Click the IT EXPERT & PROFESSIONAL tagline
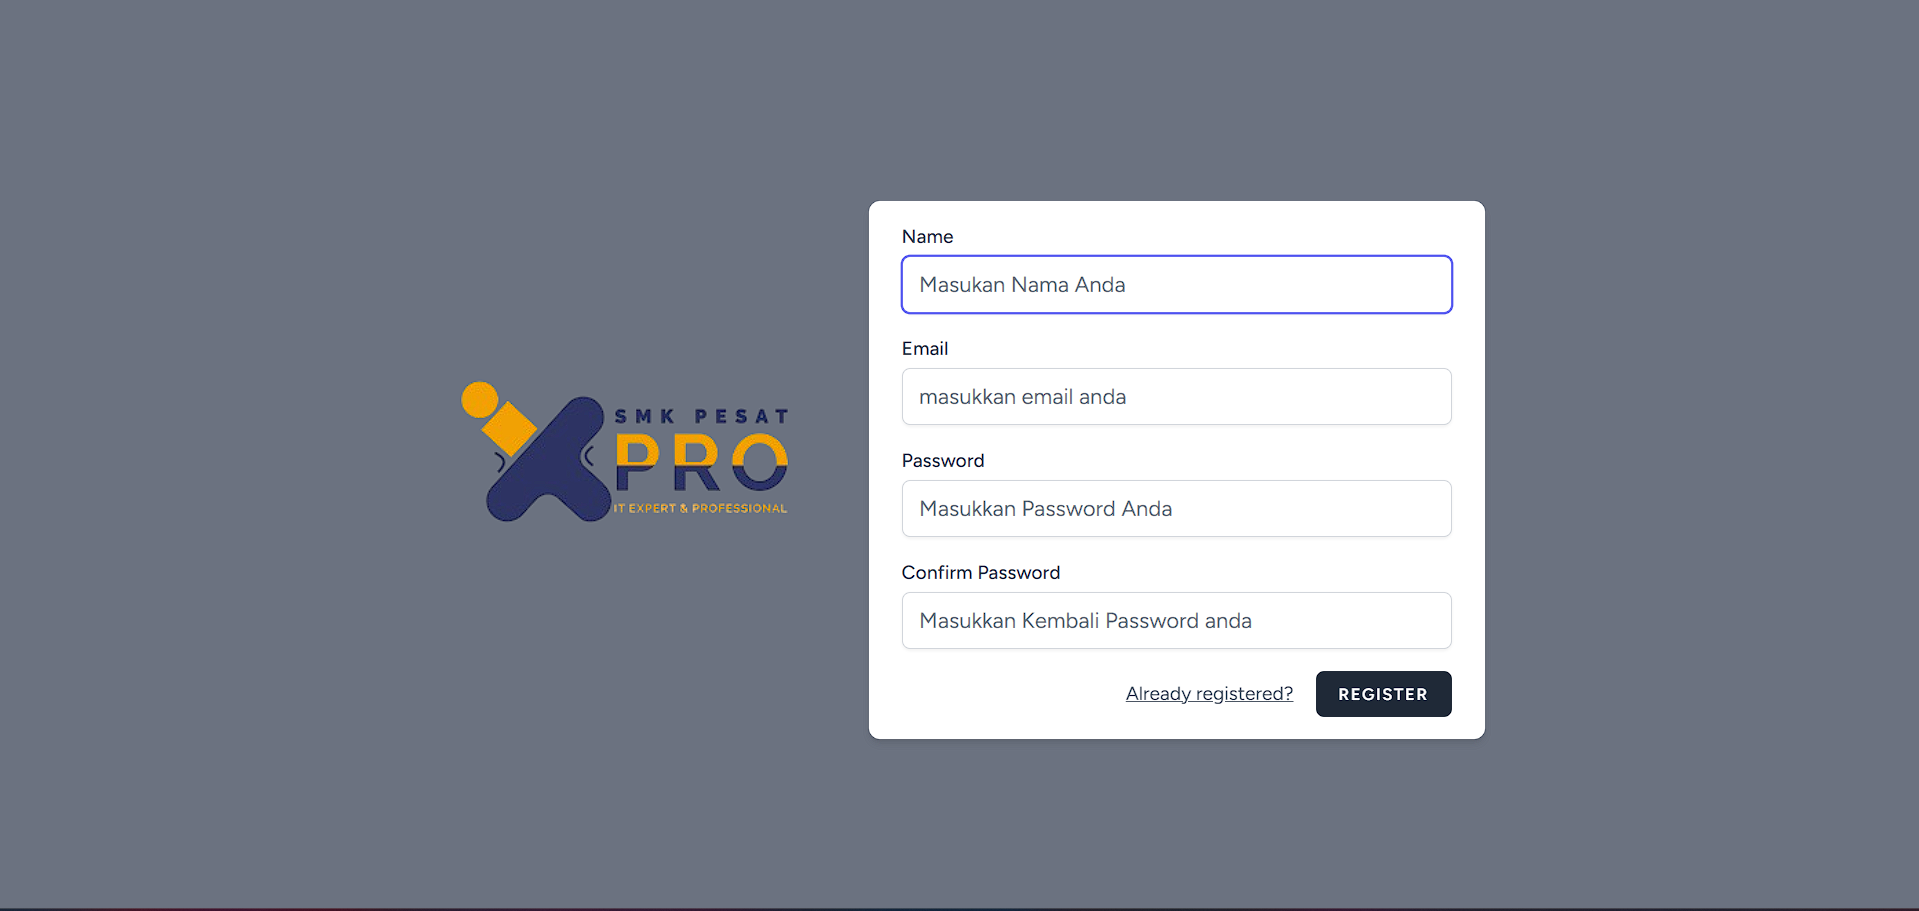Screen dimensions: 1919x911 pos(700,508)
